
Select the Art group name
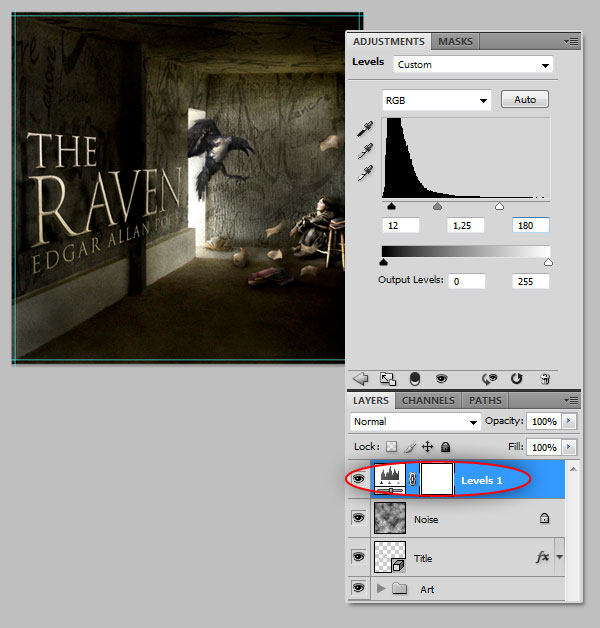point(427,590)
